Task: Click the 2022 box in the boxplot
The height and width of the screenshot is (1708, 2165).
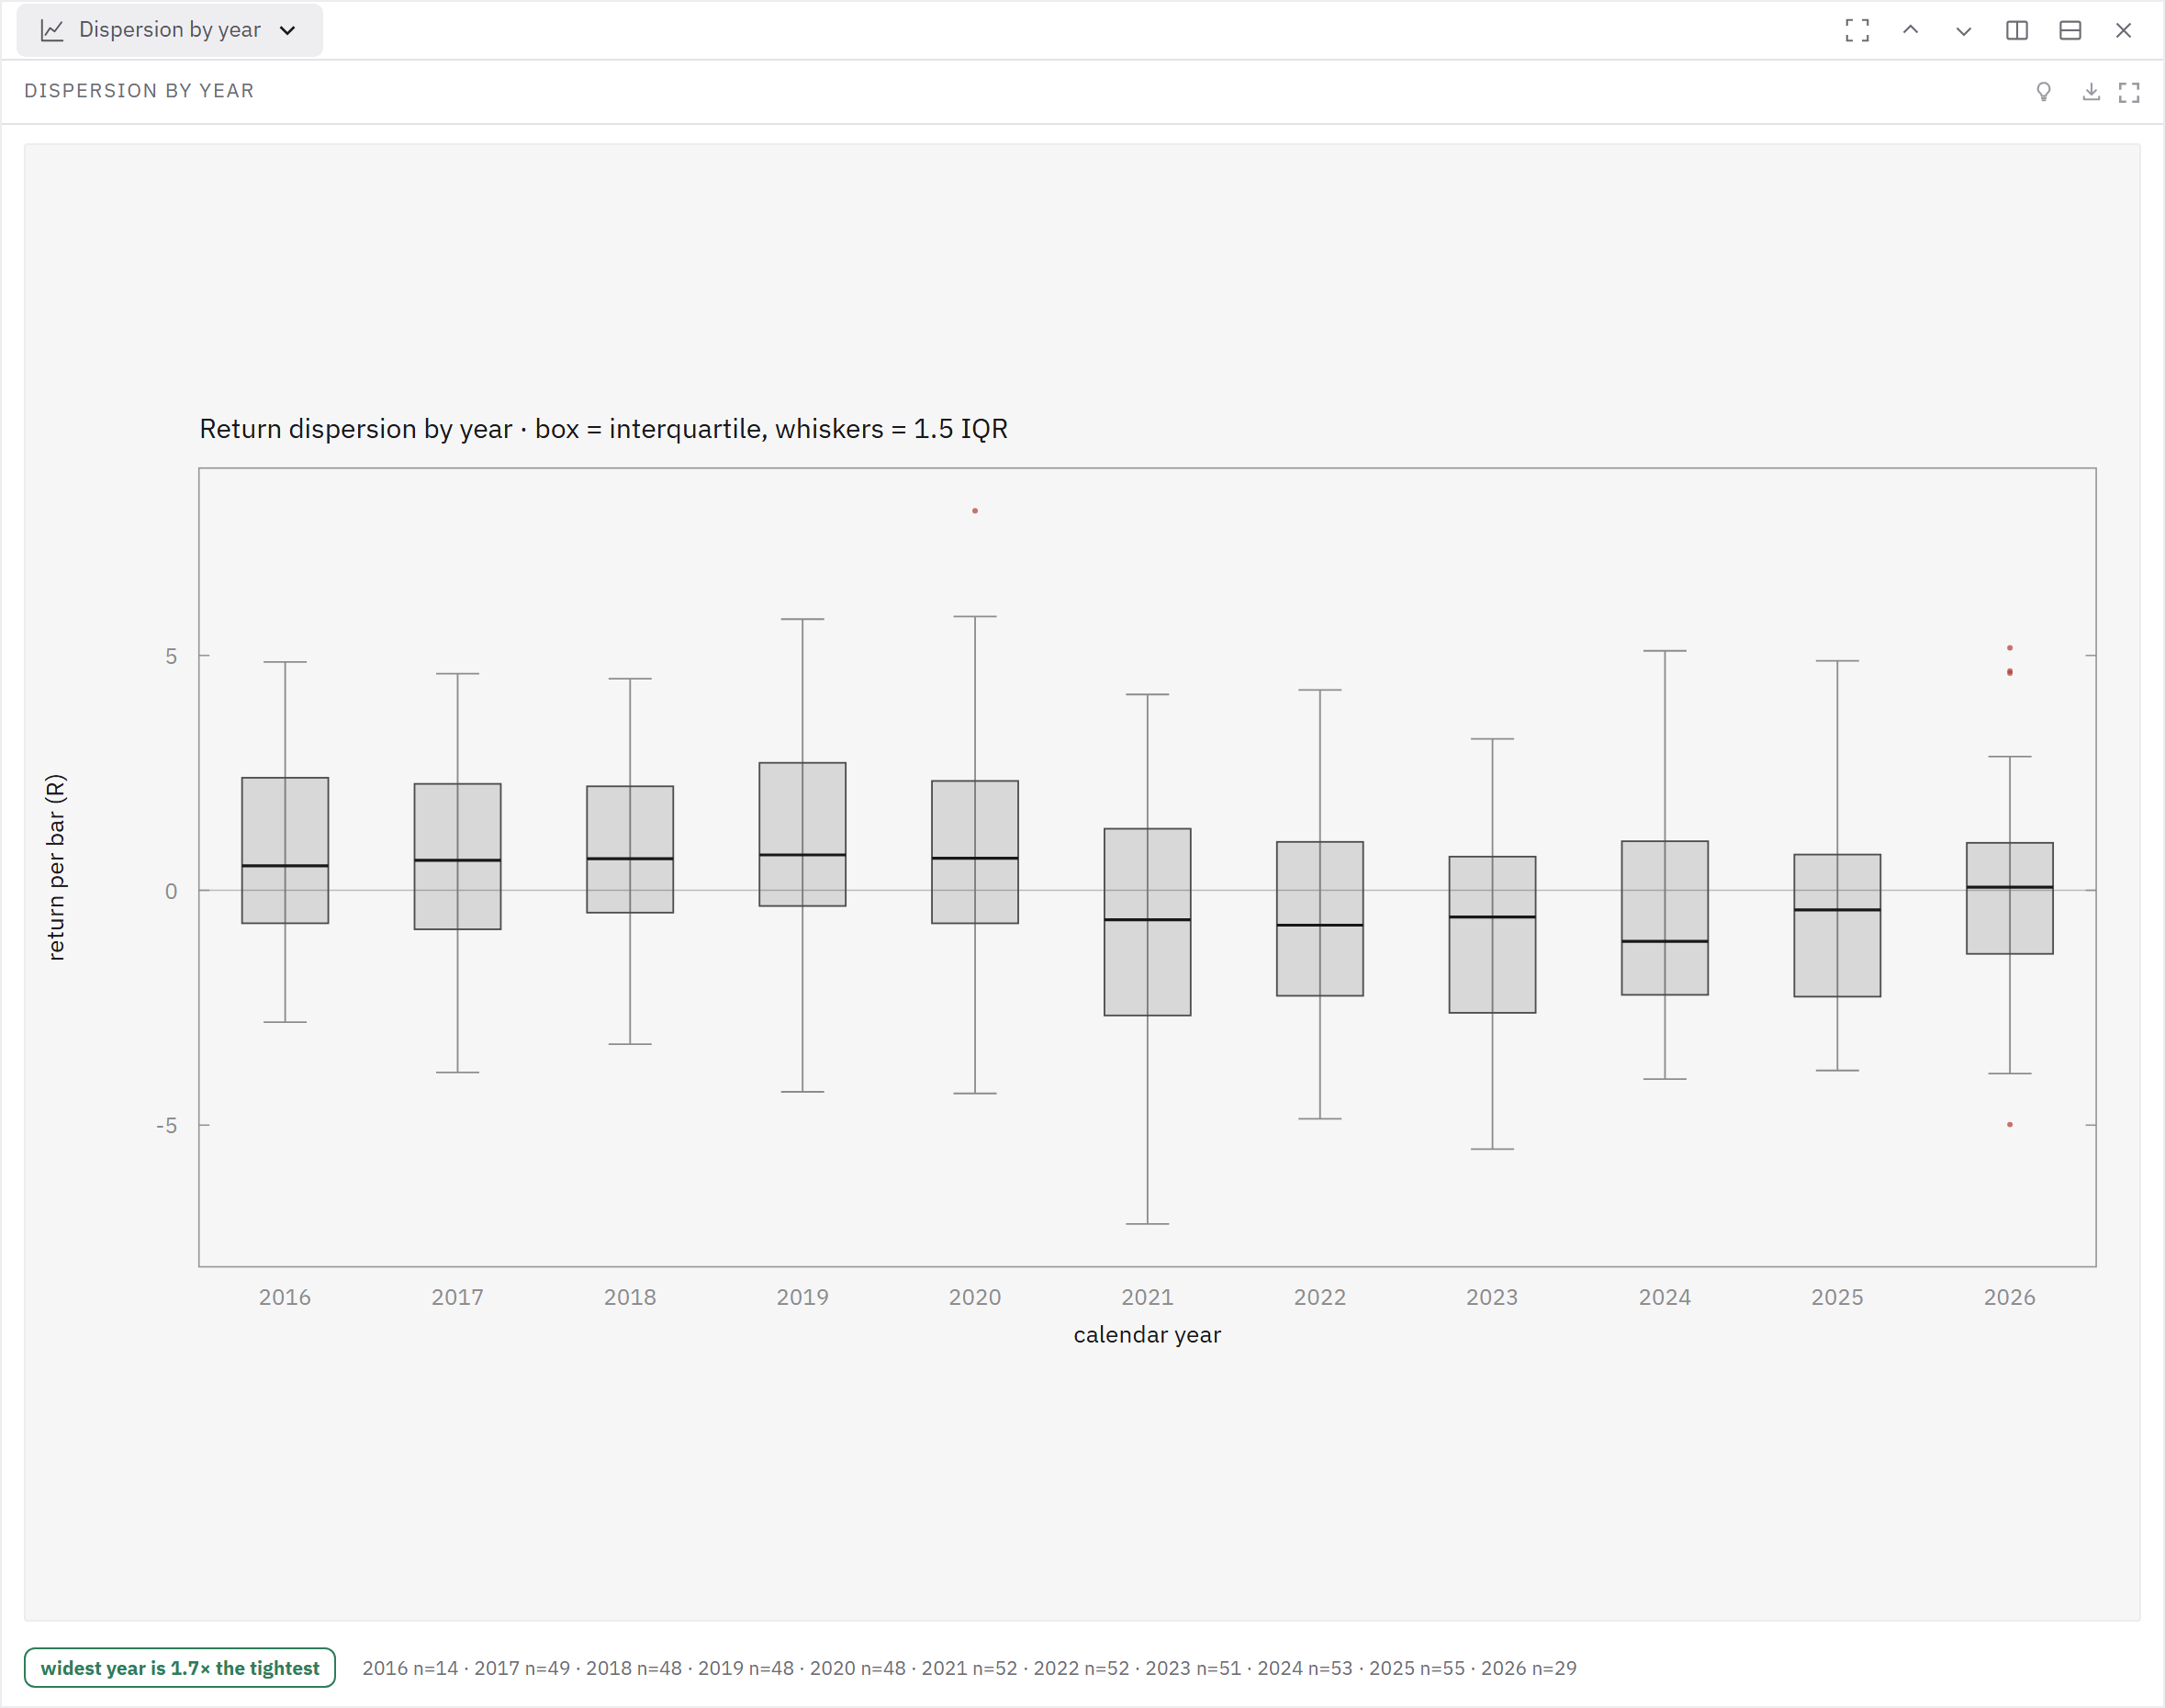Action: (1320, 919)
